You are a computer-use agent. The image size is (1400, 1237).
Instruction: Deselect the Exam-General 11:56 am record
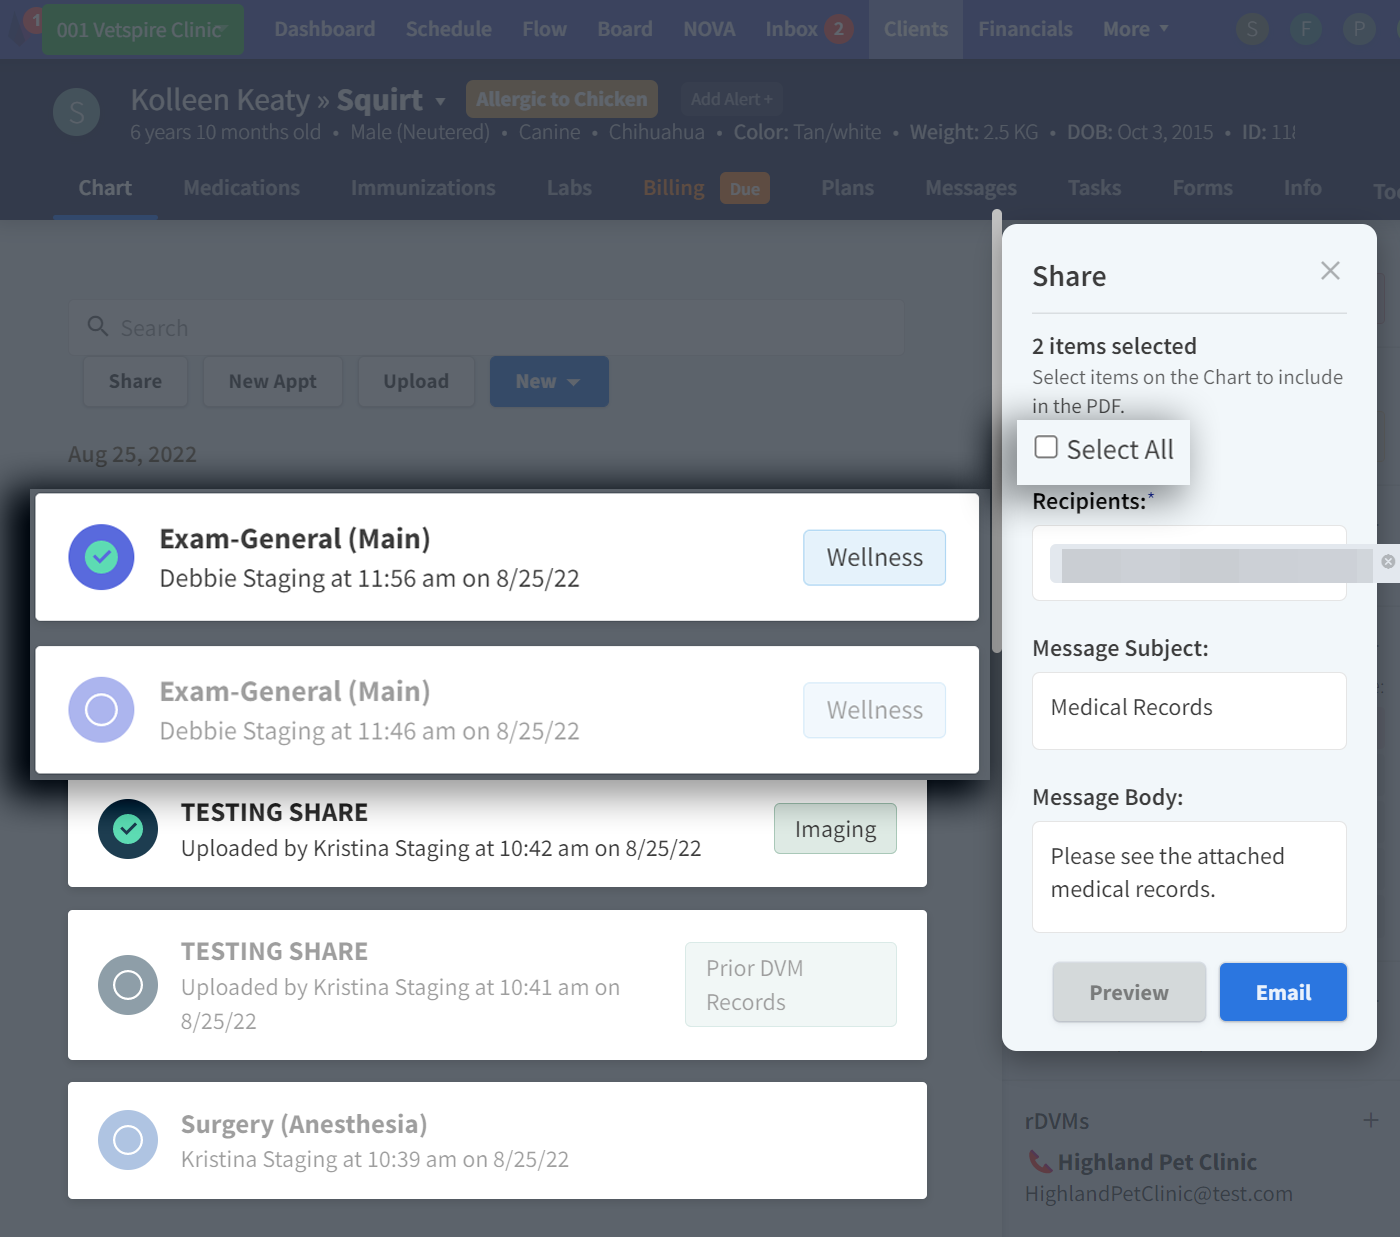pos(101,557)
